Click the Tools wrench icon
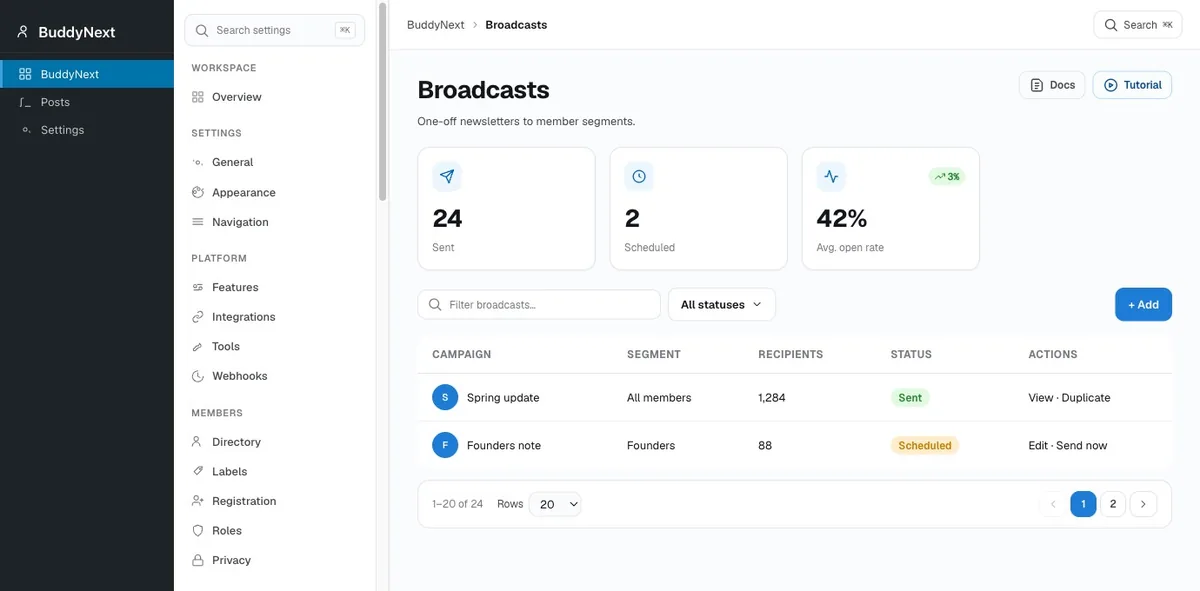 (198, 346)
